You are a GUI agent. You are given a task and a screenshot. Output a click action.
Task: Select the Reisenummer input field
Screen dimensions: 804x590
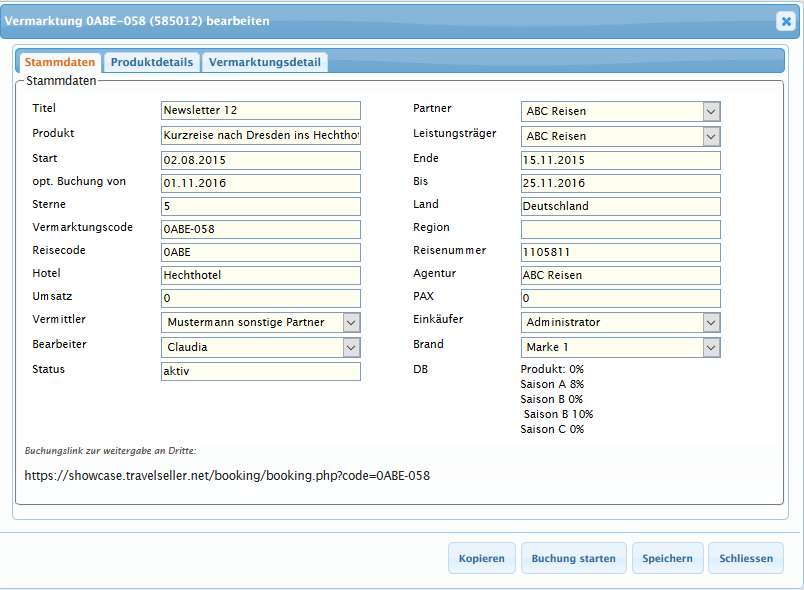click(x=620, y=252)
